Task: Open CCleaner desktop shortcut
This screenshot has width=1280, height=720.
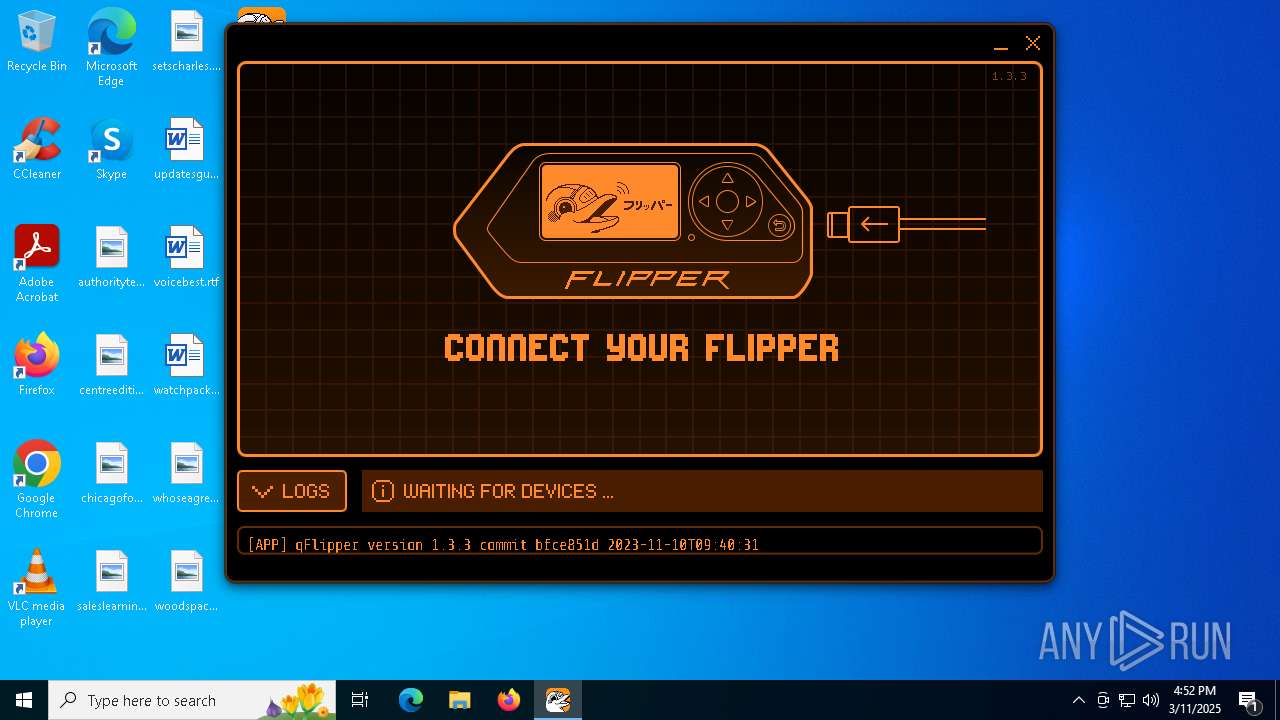Action: click(x=37, y=150)
